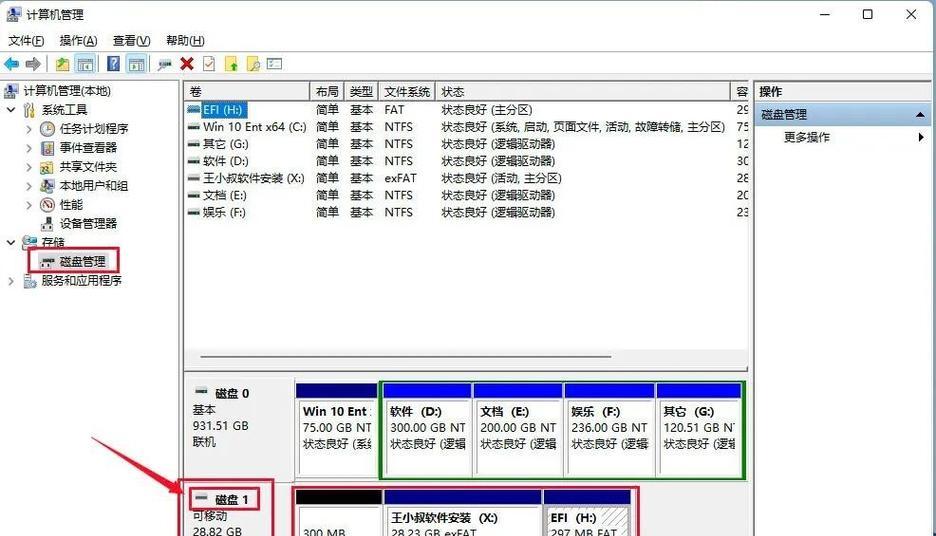The image size is (936, 536).
Task: Select the 其它 (G:) volume row
Action: [466, 144]
